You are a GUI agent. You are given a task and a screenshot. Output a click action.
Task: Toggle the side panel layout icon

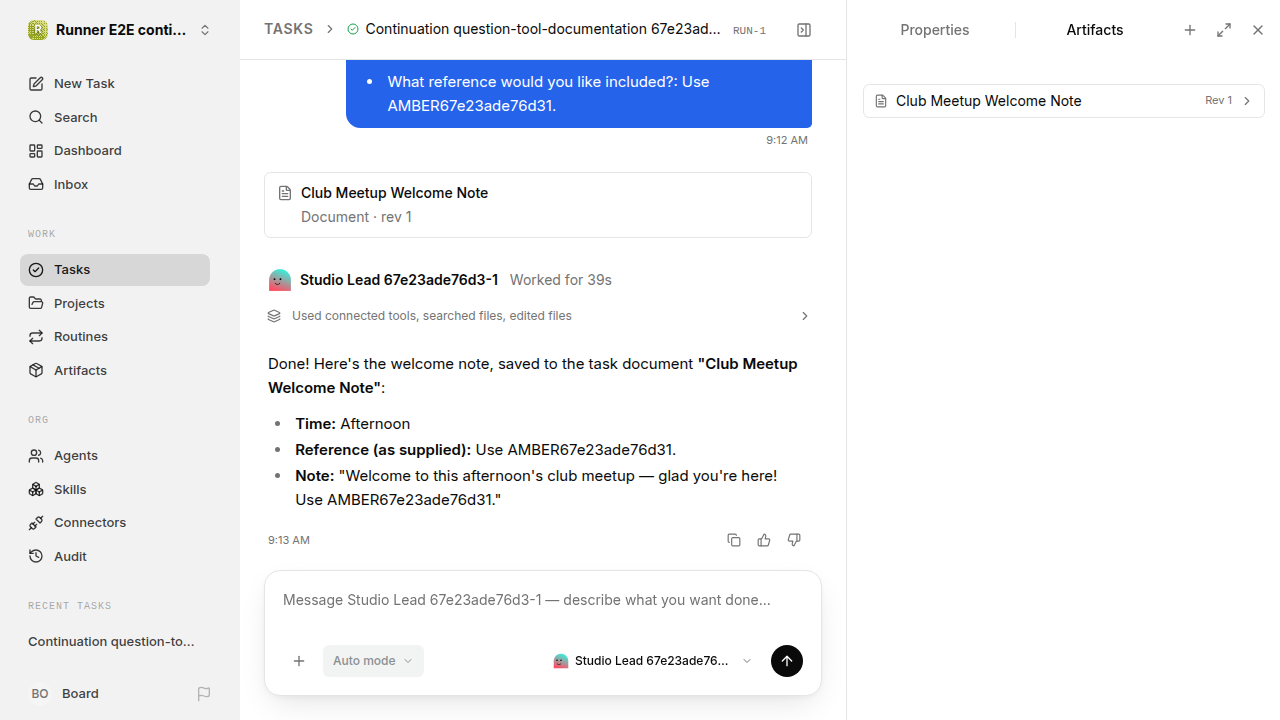(x=804, y=30)
